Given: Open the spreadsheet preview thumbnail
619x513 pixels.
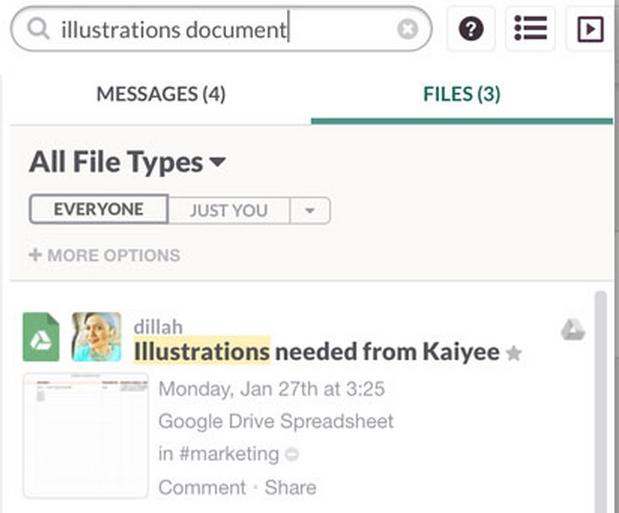Looking at the screenshot, I should [86, 435].
